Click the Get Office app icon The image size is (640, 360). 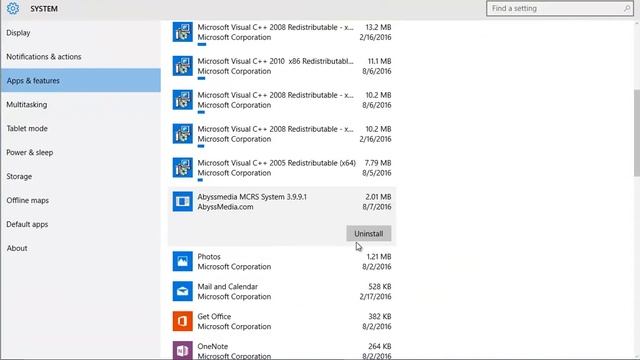182,321
